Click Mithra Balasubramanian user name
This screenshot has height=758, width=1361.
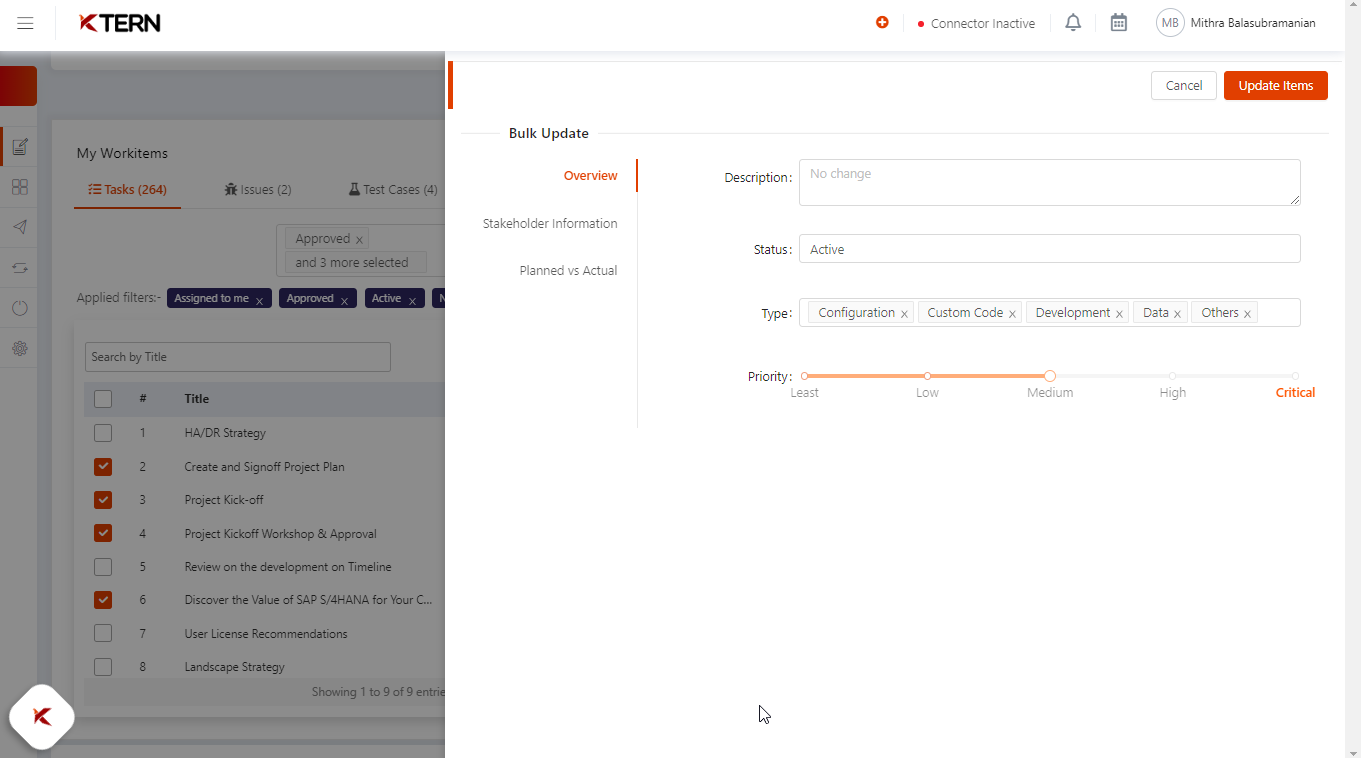pyautogui.click(x=1253, y=23)
